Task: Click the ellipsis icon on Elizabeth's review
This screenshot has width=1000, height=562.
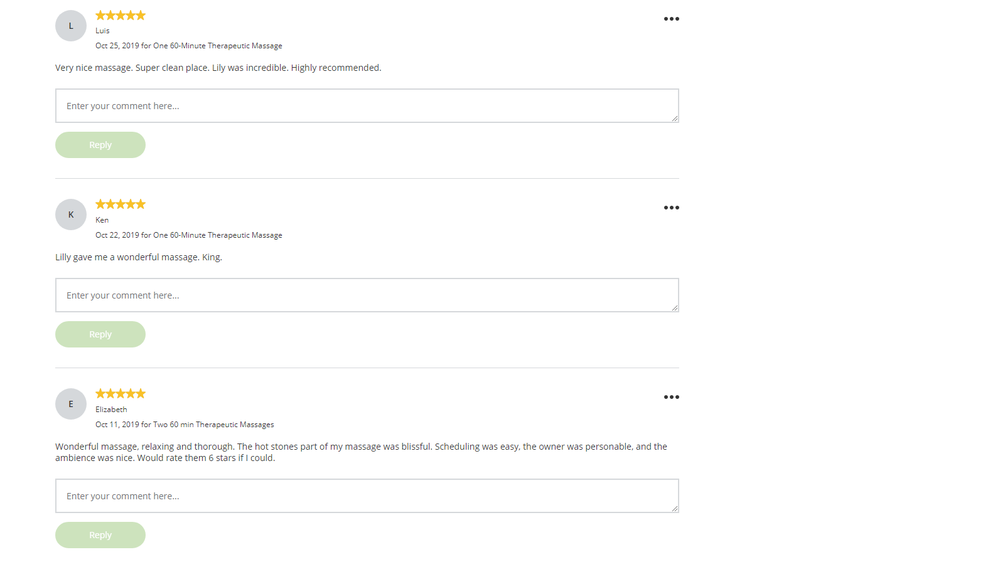Action: pos(671,397)
